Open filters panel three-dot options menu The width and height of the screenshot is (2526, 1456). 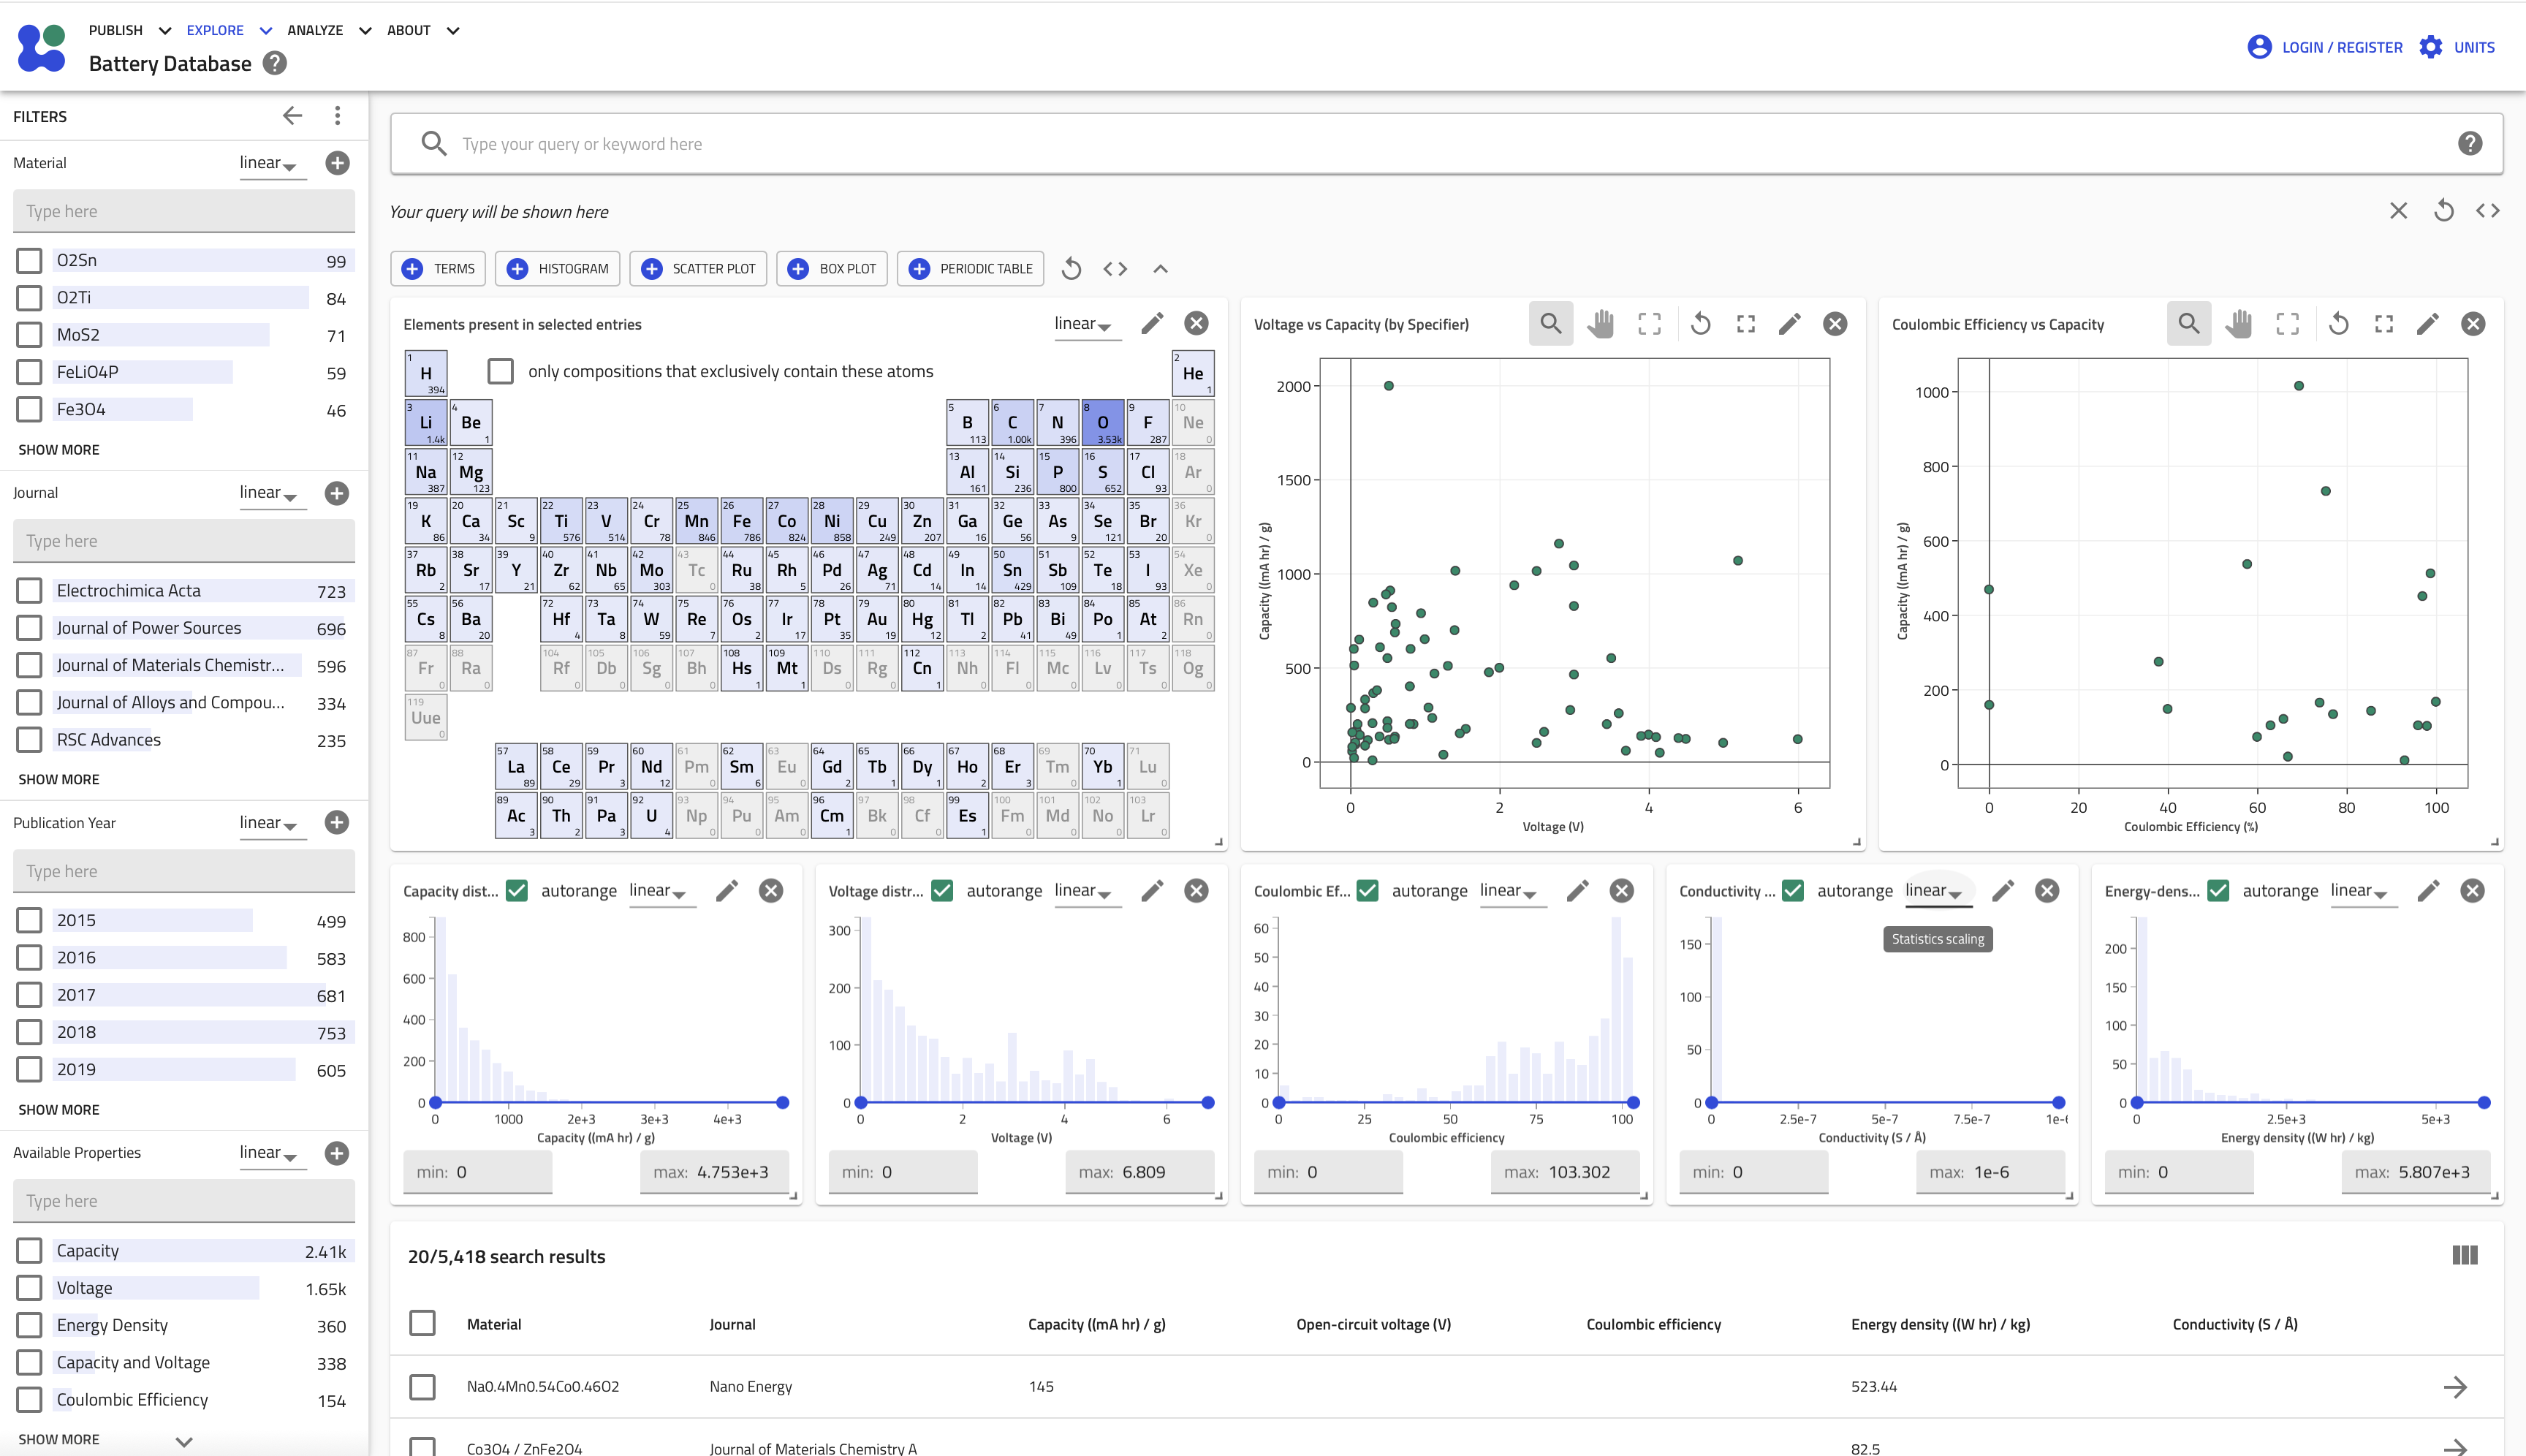pos(338,116)
